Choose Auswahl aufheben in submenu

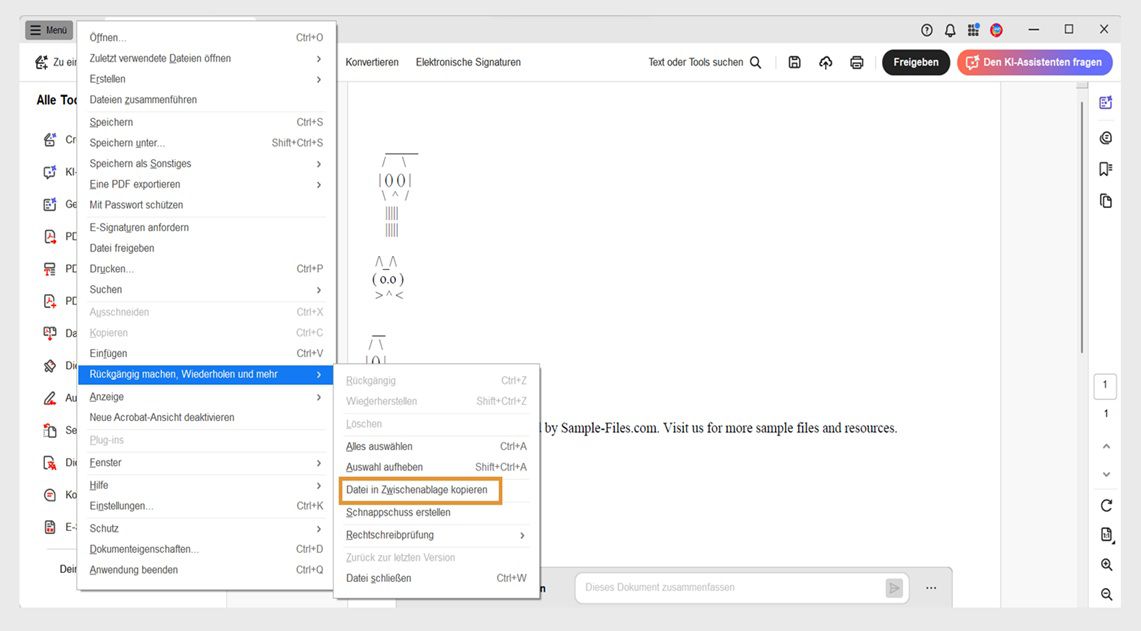pos(436,467)
